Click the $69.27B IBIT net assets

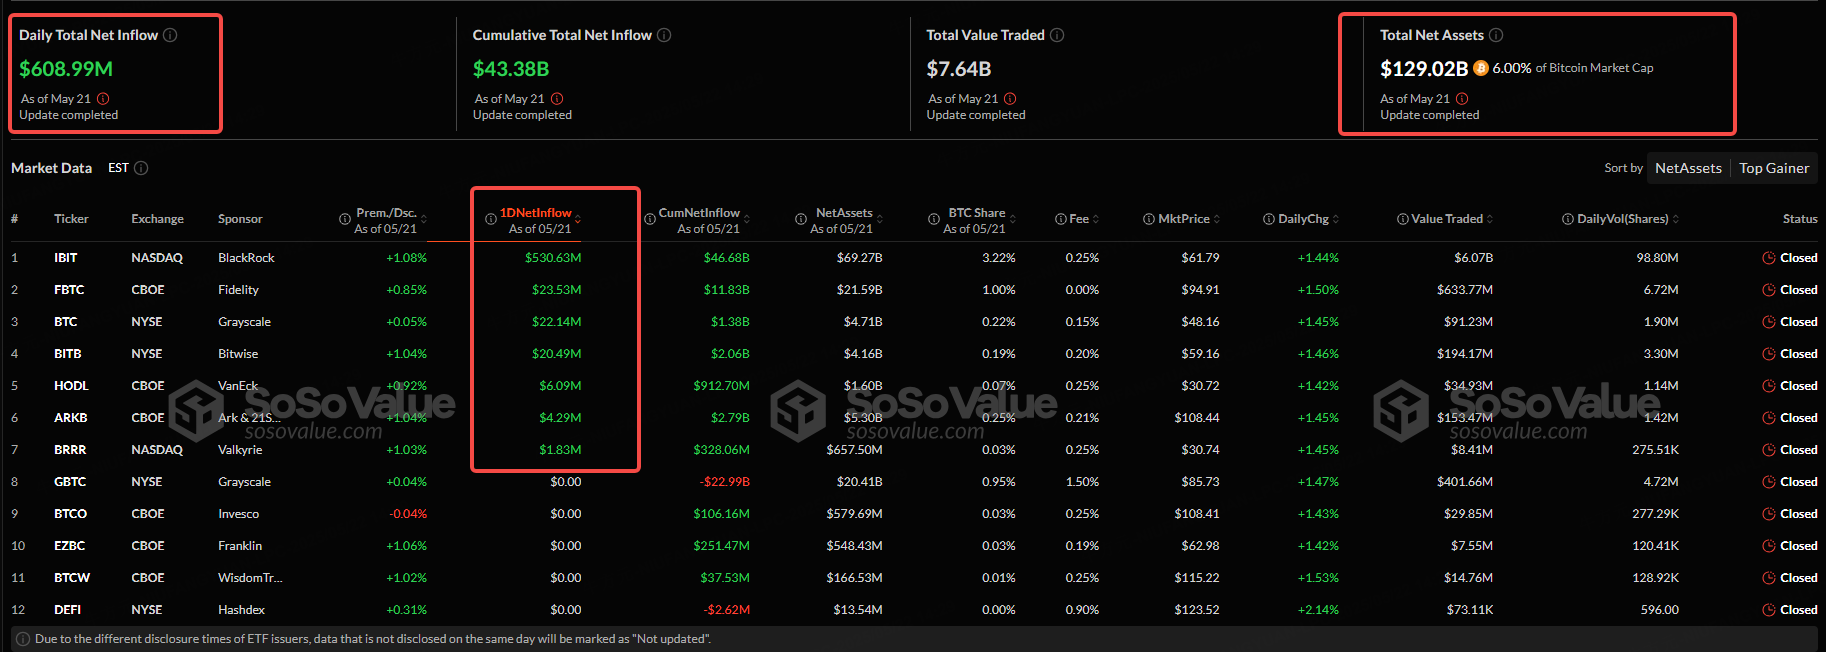(860, 258)
